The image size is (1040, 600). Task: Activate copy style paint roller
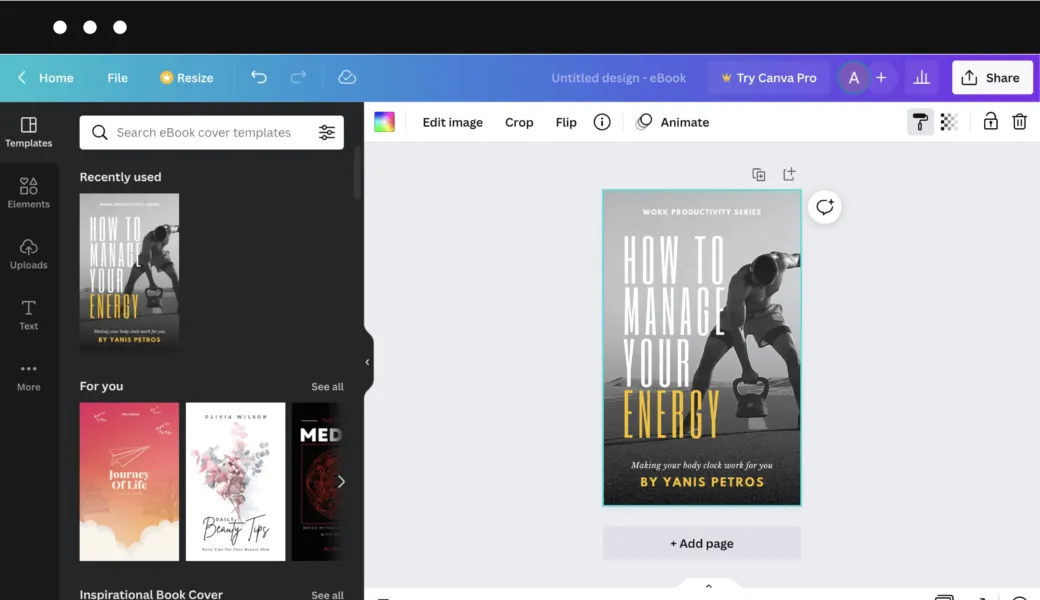(x=920, y=122)
